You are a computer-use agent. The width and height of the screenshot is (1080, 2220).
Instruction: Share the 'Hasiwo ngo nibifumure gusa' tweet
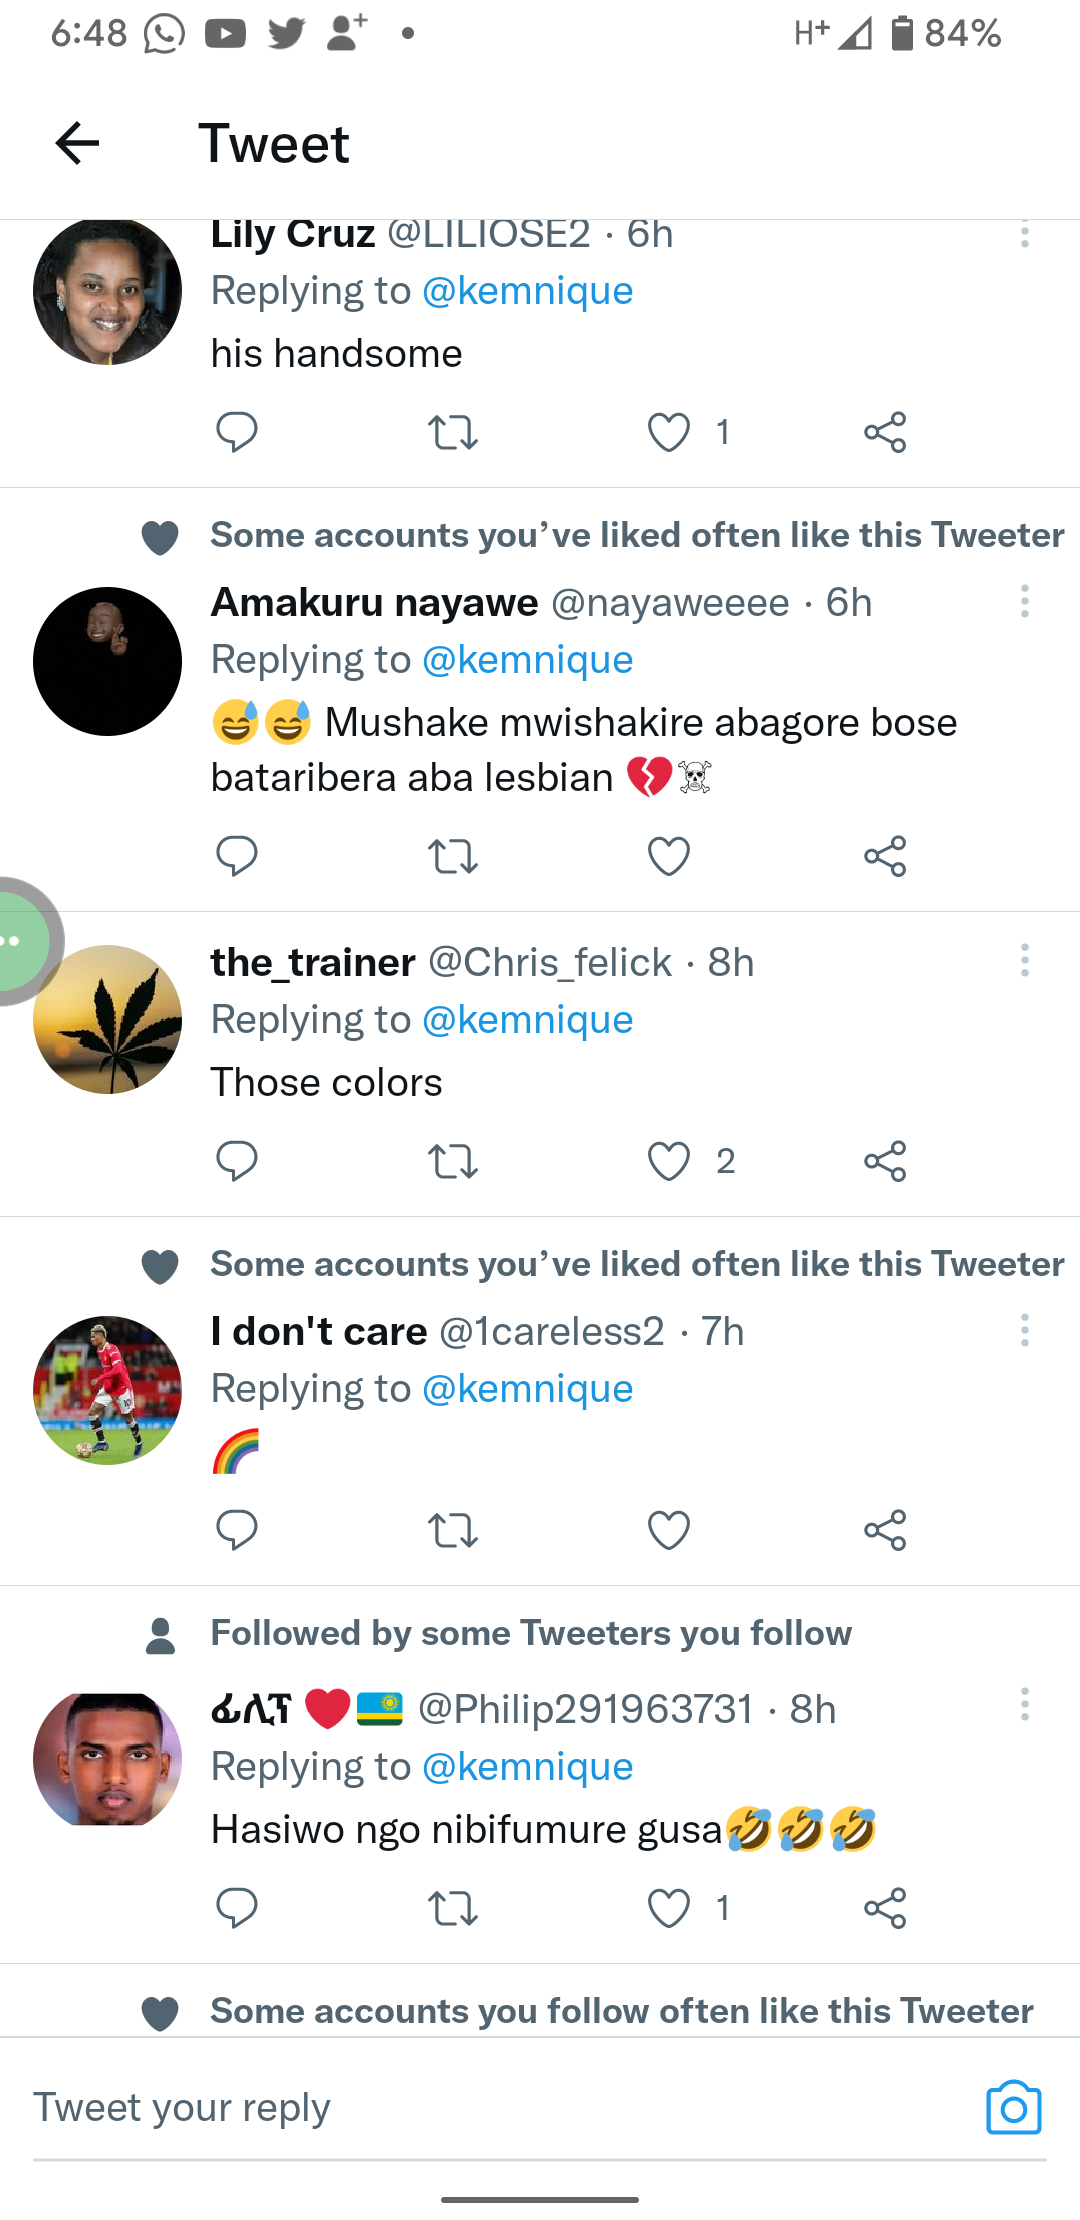coord(885,1908)
